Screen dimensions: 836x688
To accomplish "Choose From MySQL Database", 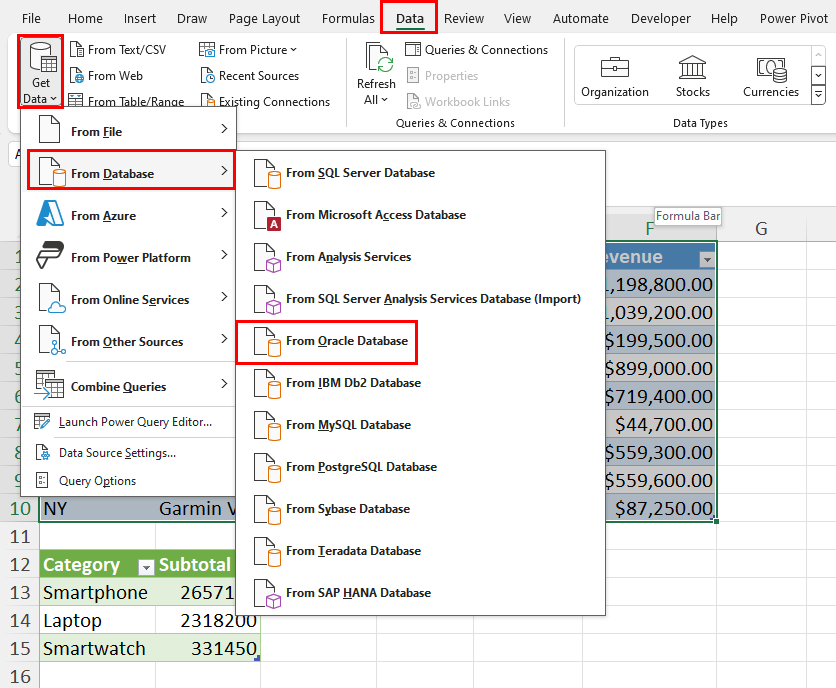I will [x=420, y=425].
